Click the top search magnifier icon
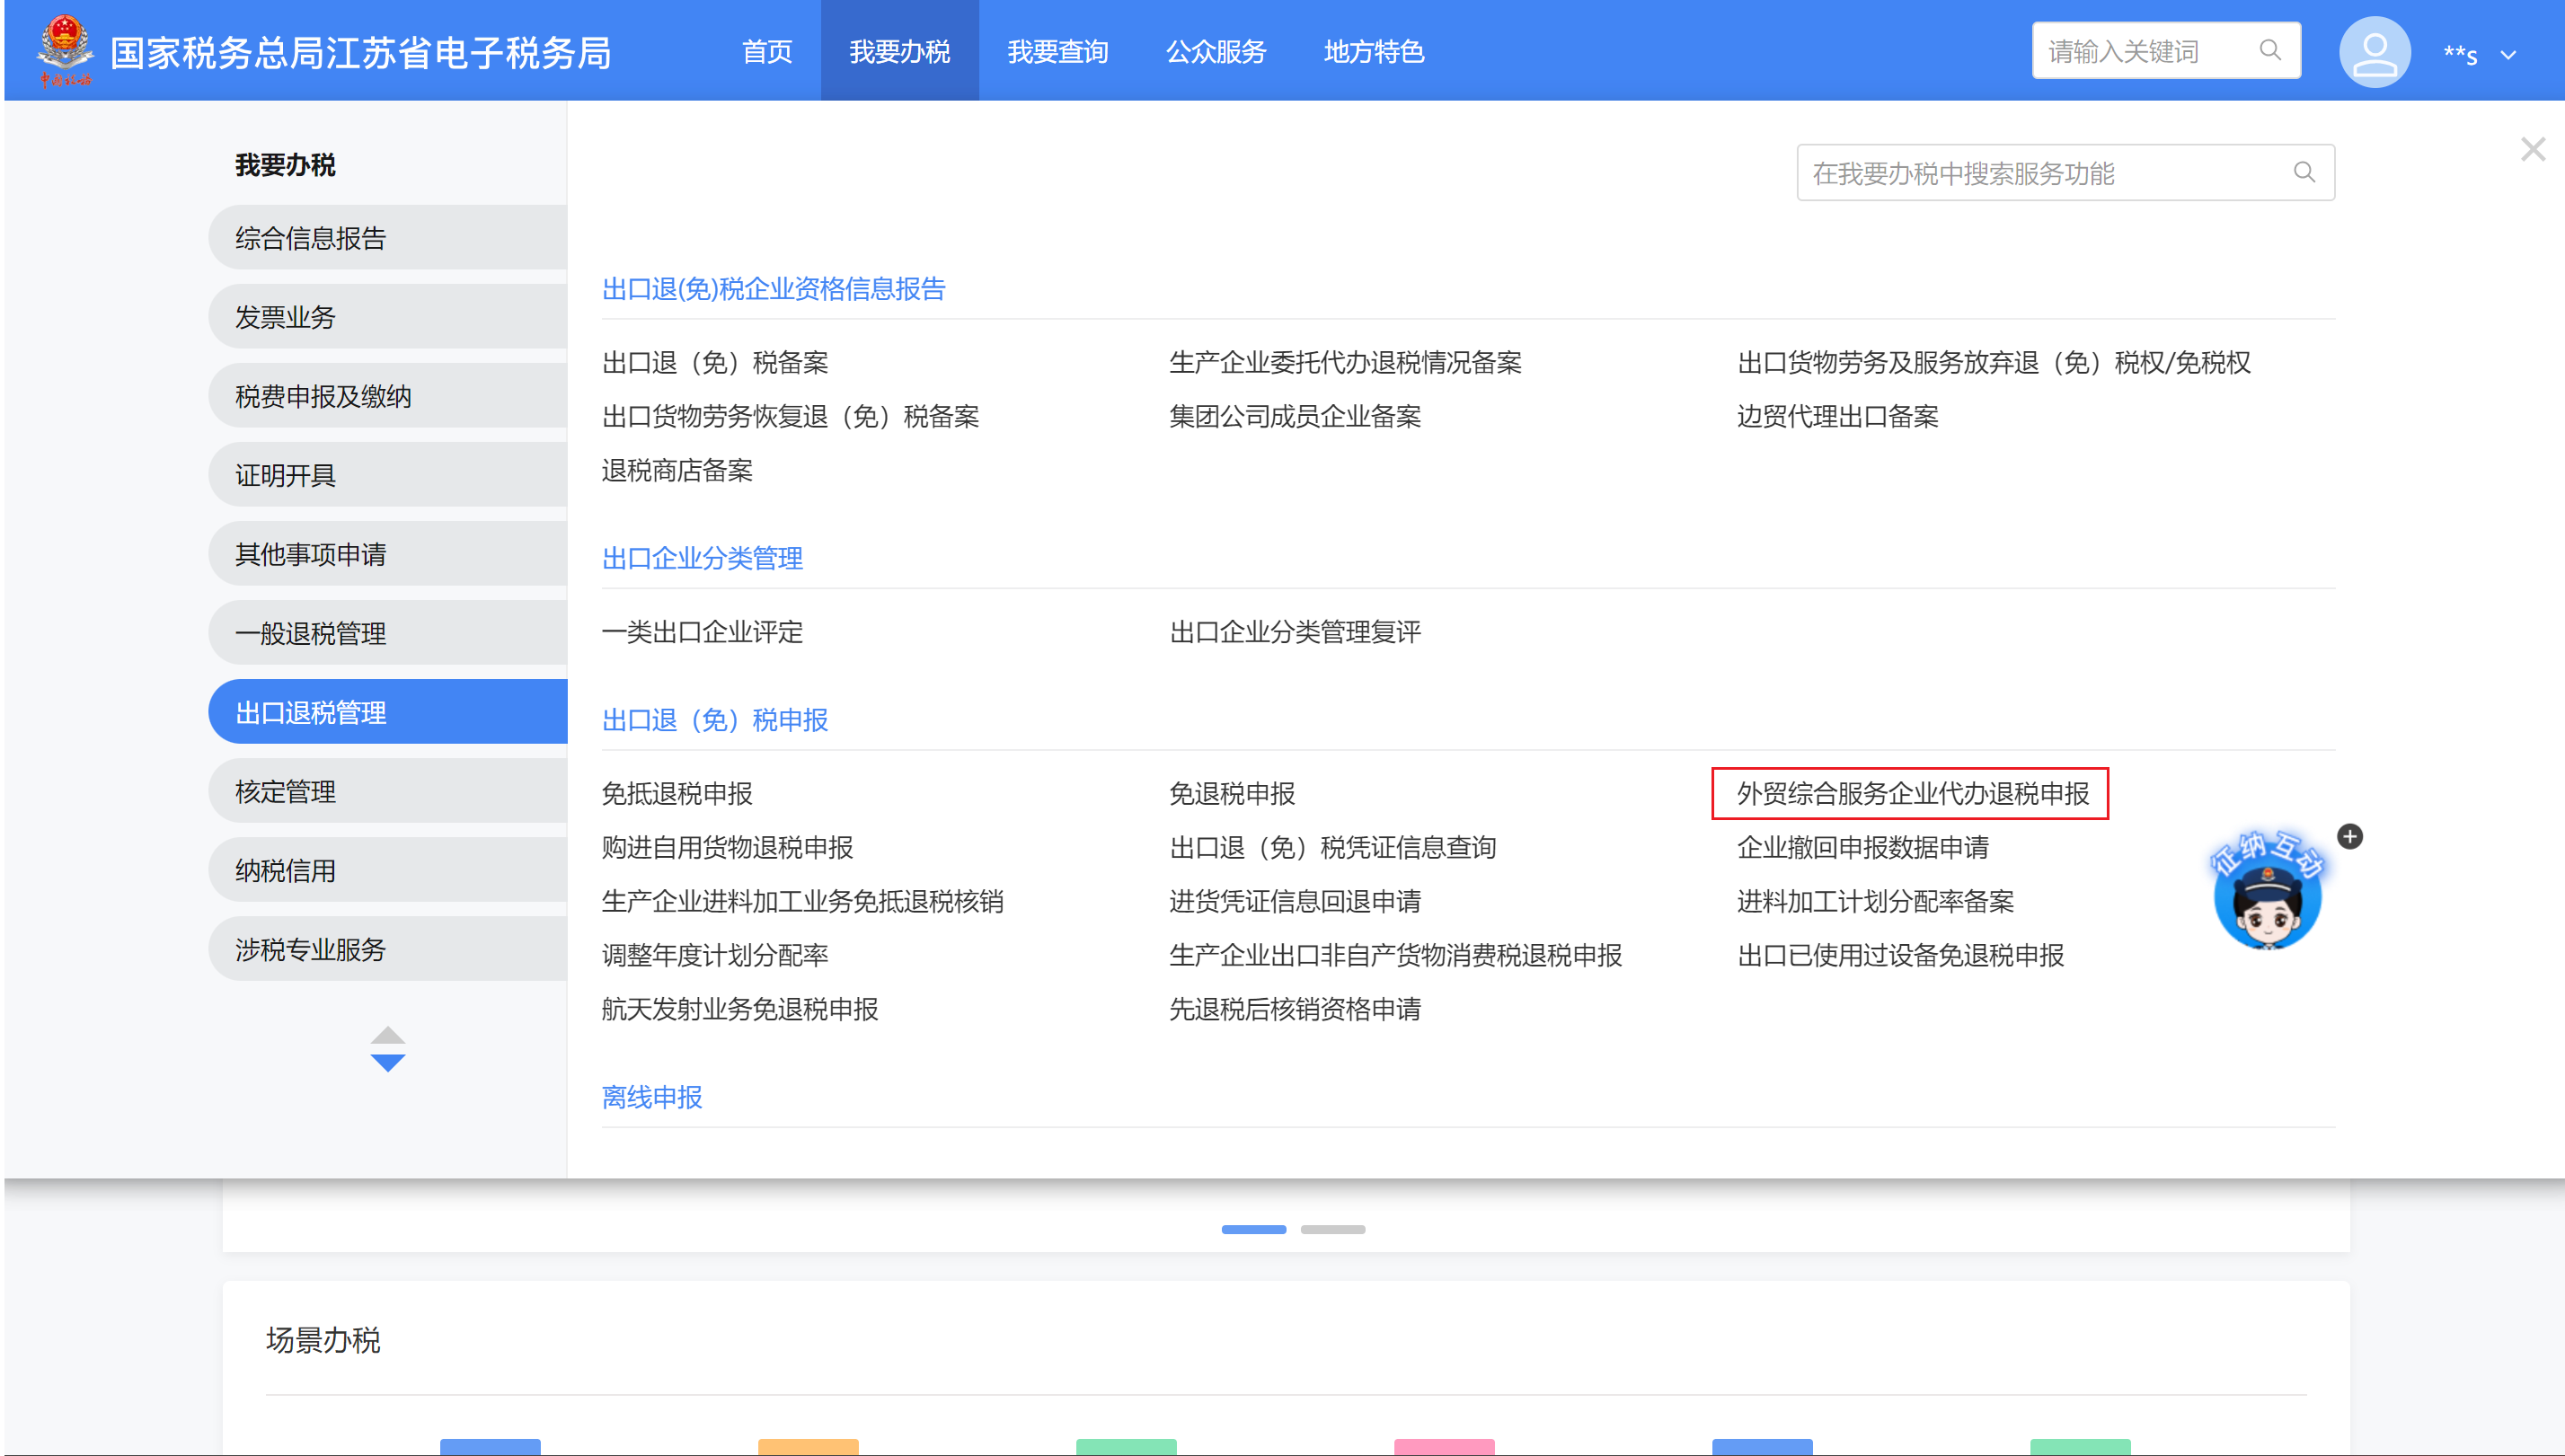The height and width of the screenshot is (1456, 2565). [x=2270, y=50]
